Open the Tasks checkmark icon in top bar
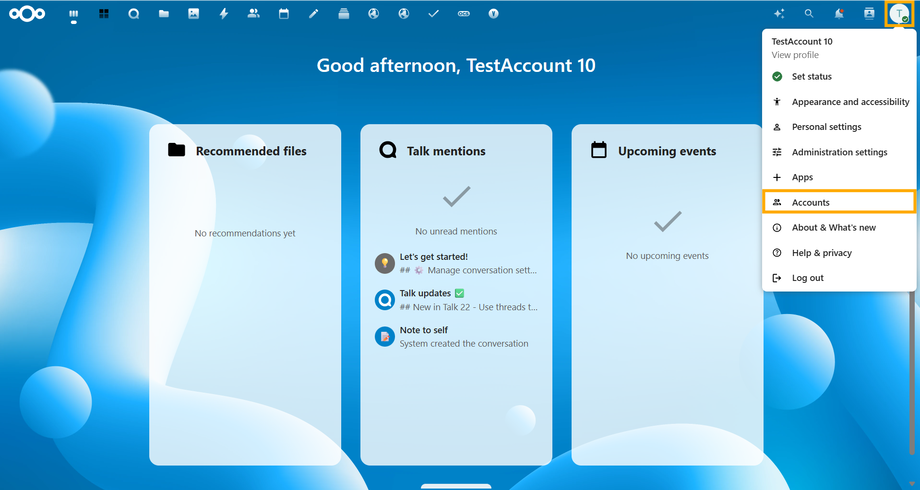This screenshot has height=490, width=920. pyautogui.click(x=434, y=13)
